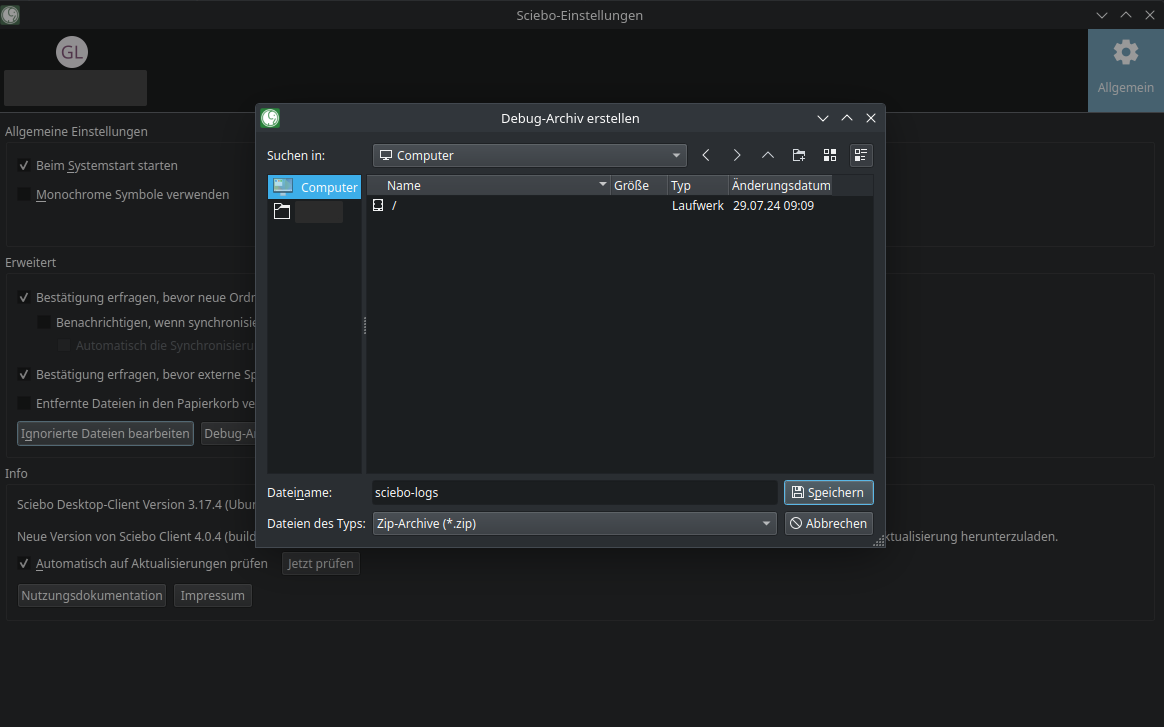Toggle Beim Systemstart starten checkbox
This screenshot has width=1164, height=727.
(x=24, y=166)
